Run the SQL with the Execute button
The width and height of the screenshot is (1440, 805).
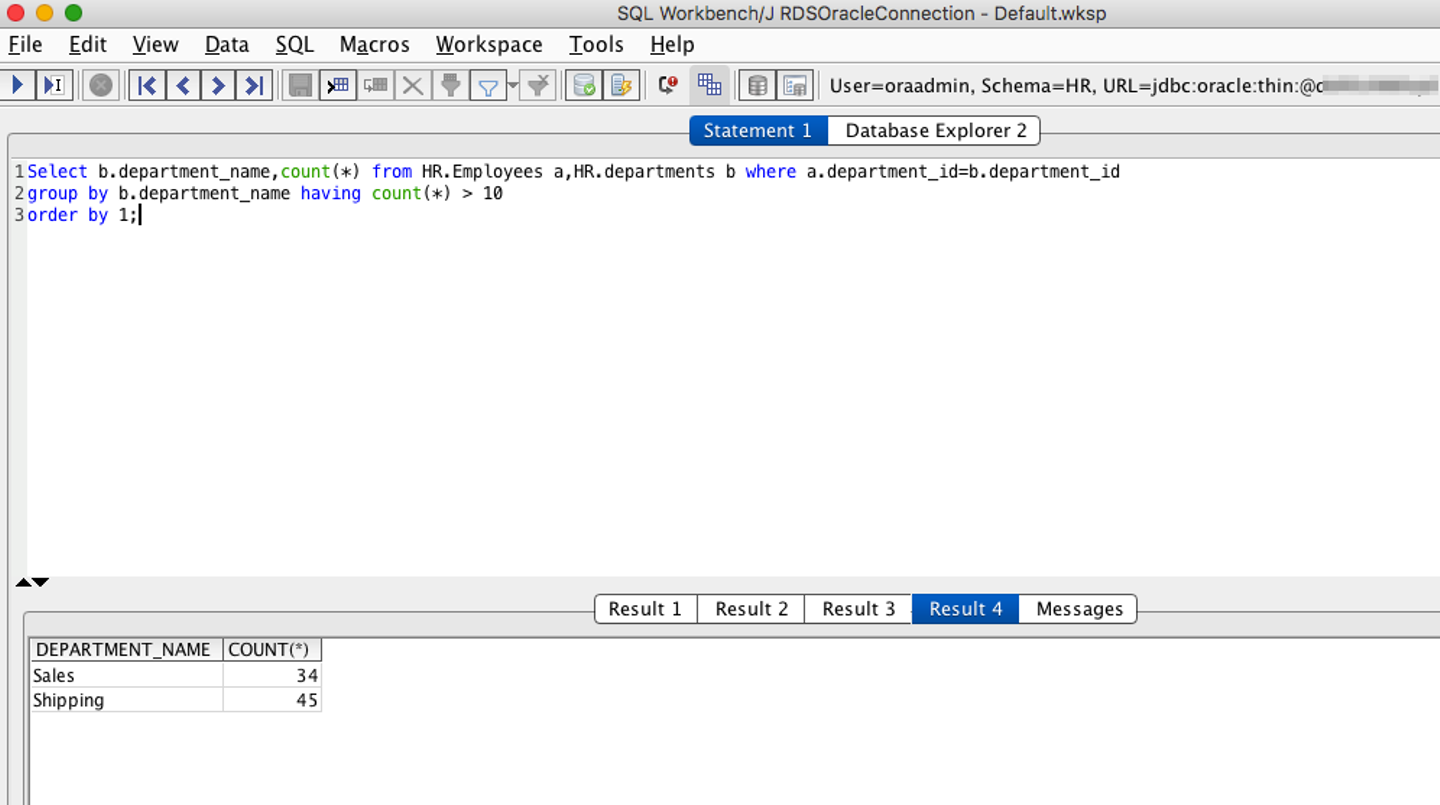click(x=17, y=85)
